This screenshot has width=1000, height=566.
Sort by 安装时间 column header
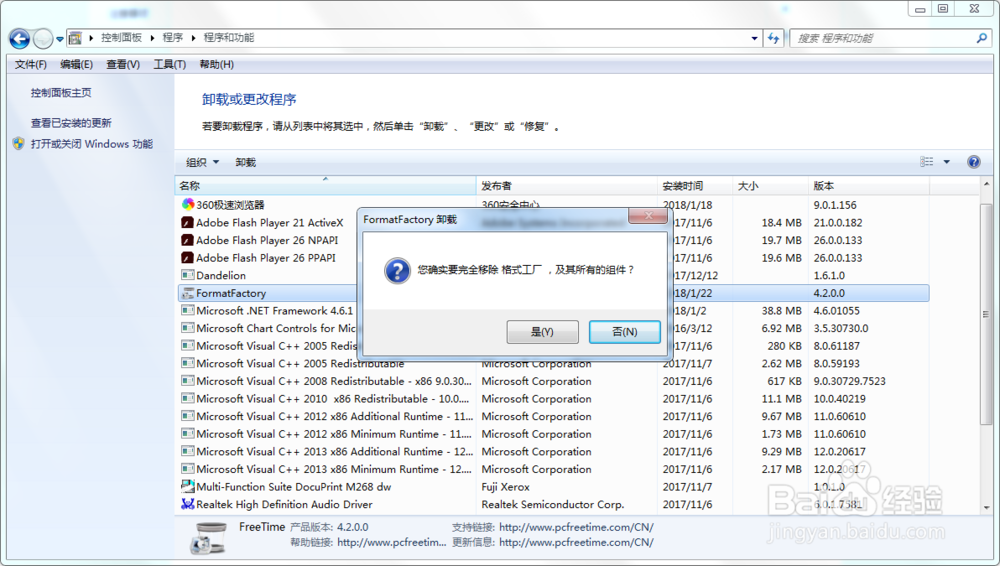[695, 186]
